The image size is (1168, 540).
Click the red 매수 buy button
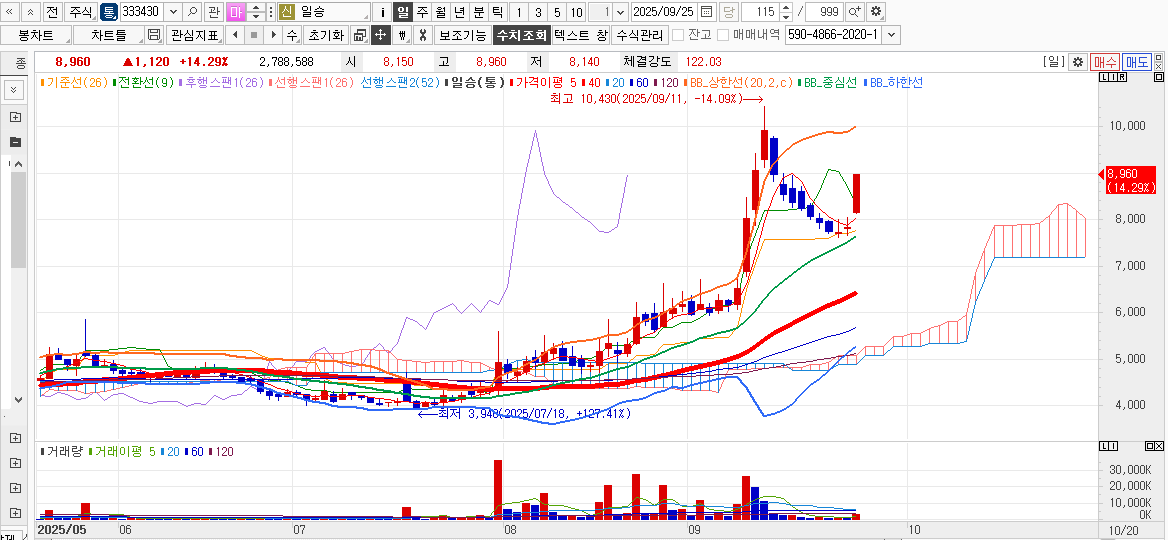click(1104, 62)
